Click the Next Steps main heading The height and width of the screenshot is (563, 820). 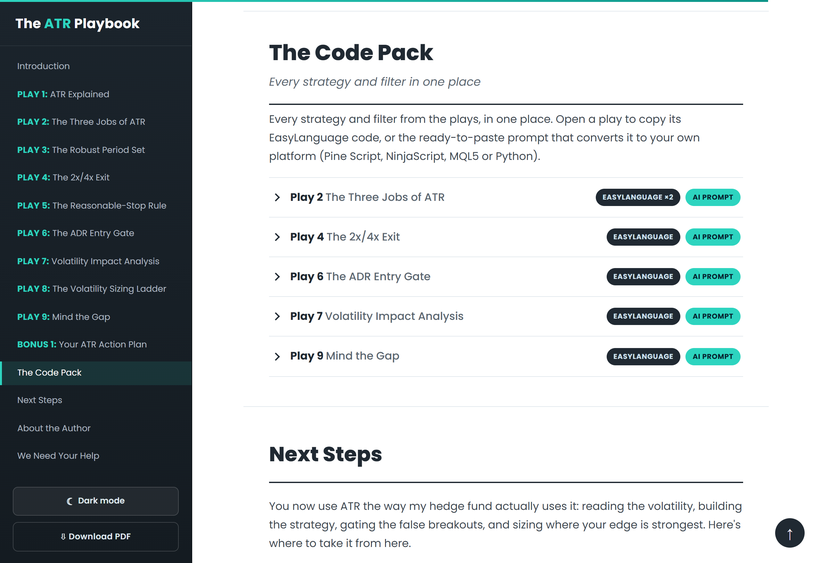coord(325,454)
